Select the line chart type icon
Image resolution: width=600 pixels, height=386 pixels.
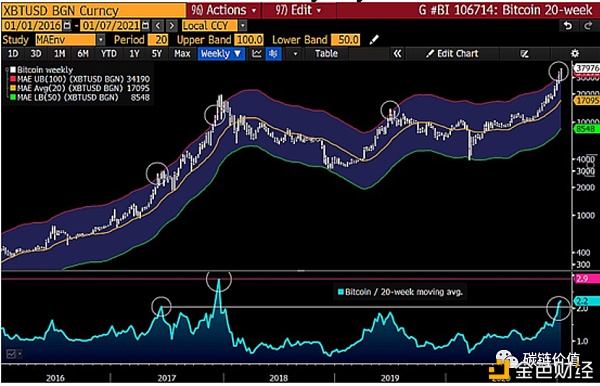257,54
